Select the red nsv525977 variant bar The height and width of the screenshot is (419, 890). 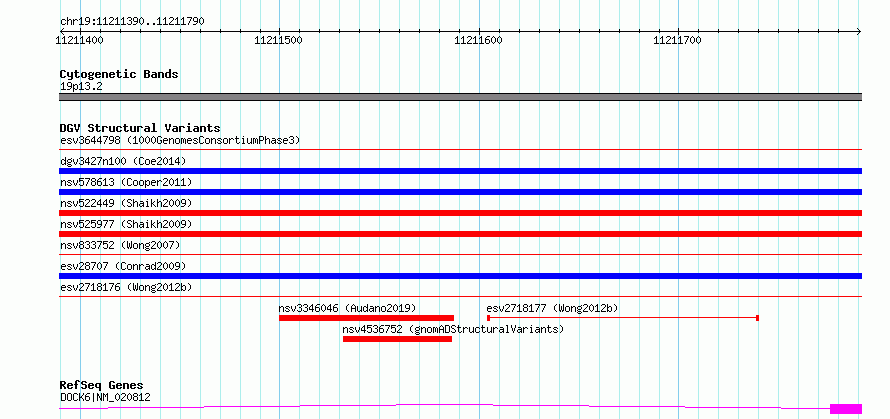460,234
